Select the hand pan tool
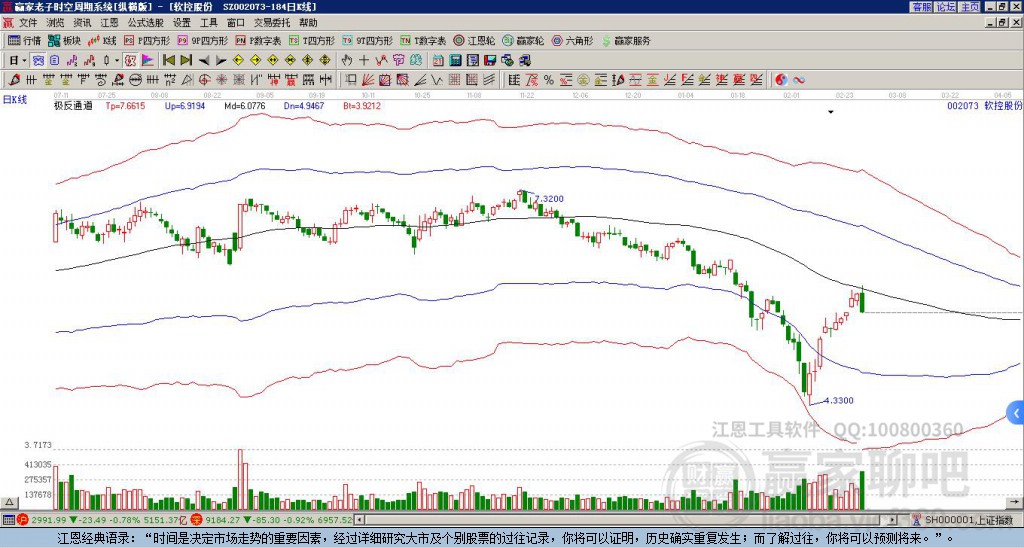 [346, 61]
